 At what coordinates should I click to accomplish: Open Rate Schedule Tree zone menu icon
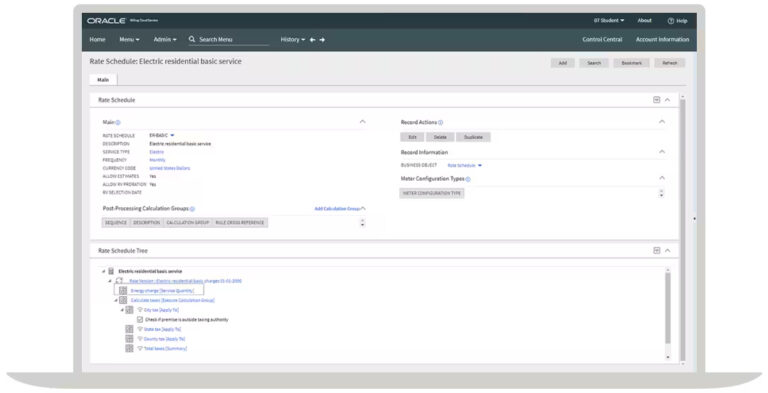[x=656, y=251]
